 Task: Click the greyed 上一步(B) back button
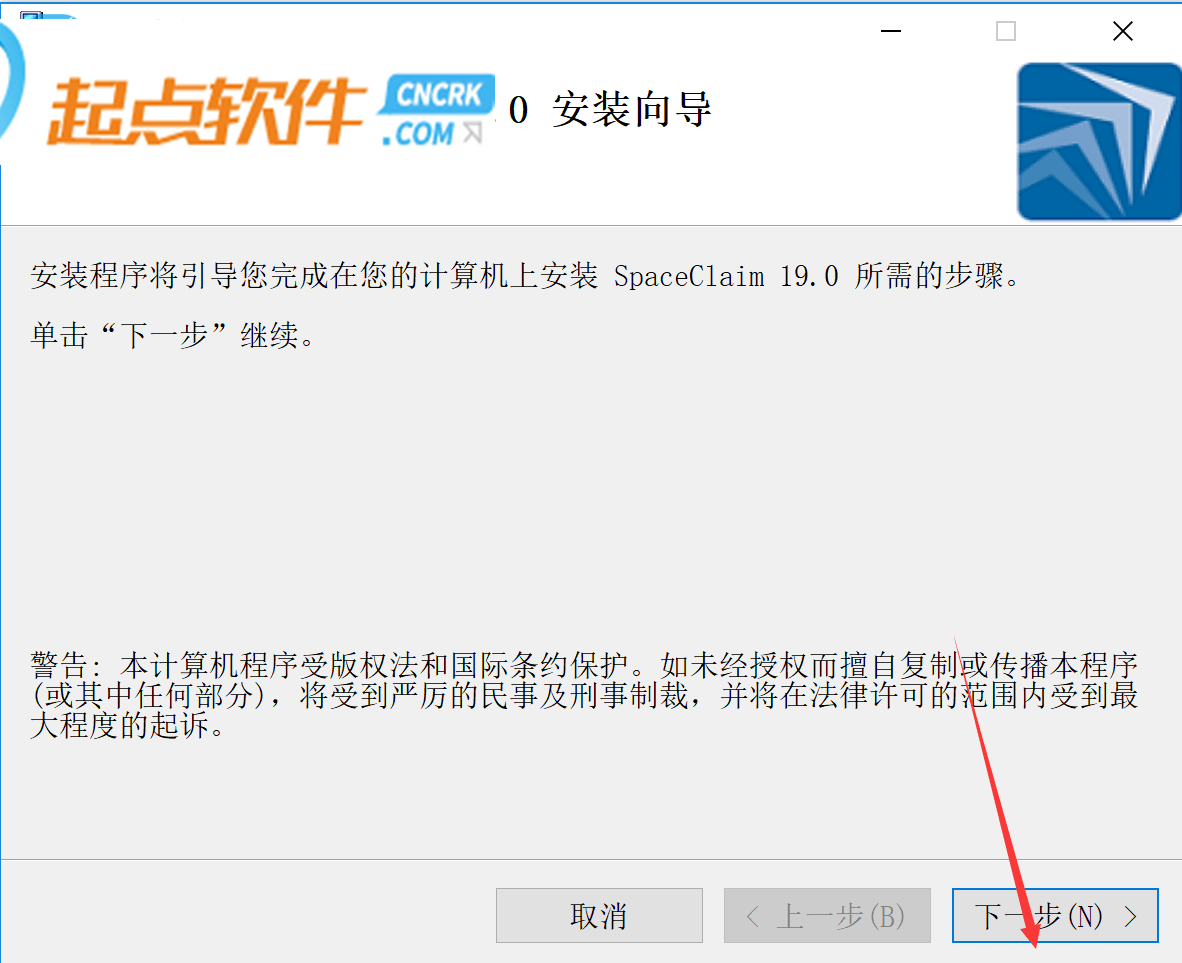827,915
